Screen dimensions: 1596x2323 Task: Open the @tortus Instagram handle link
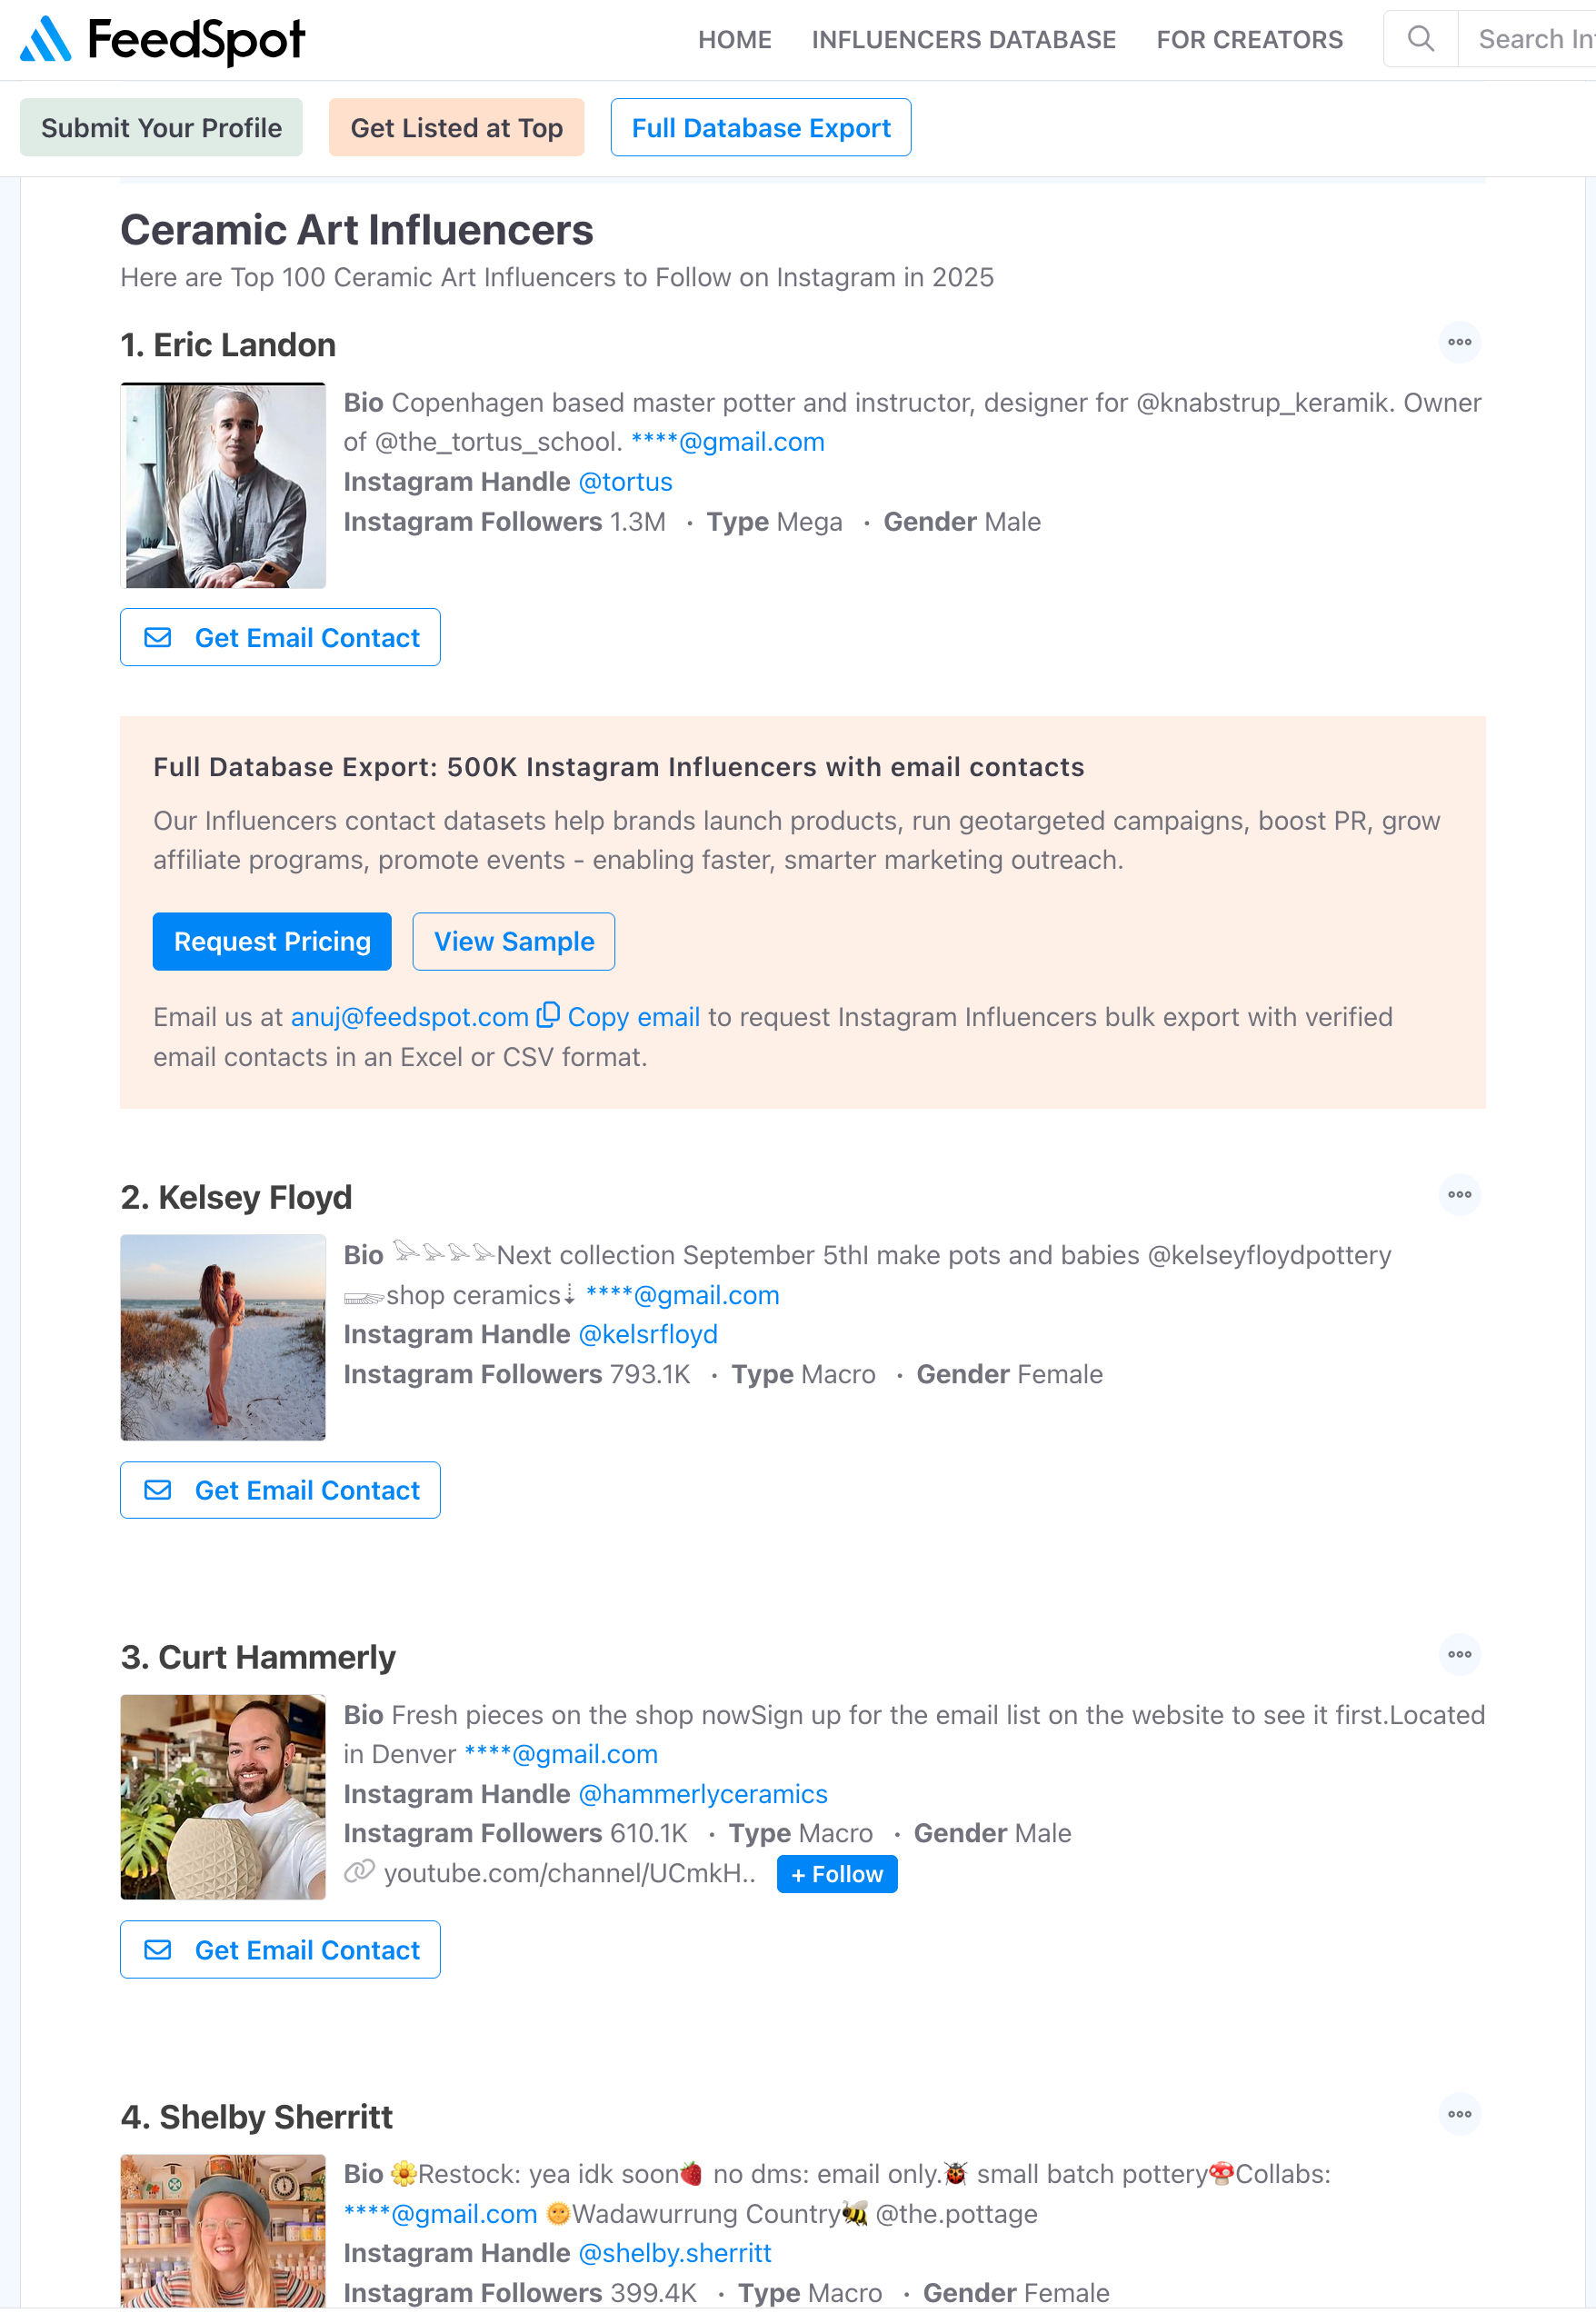pos(625,482)
